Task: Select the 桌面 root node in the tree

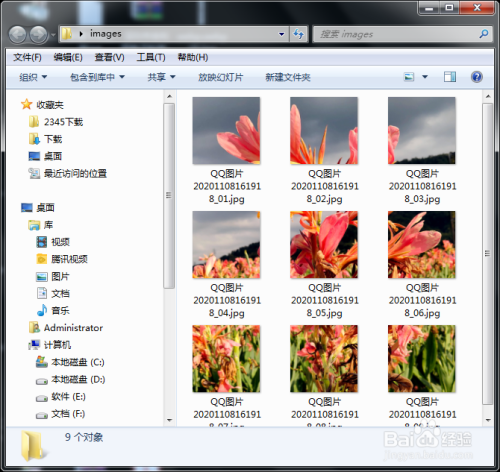Action: click(x=38, y=208)
